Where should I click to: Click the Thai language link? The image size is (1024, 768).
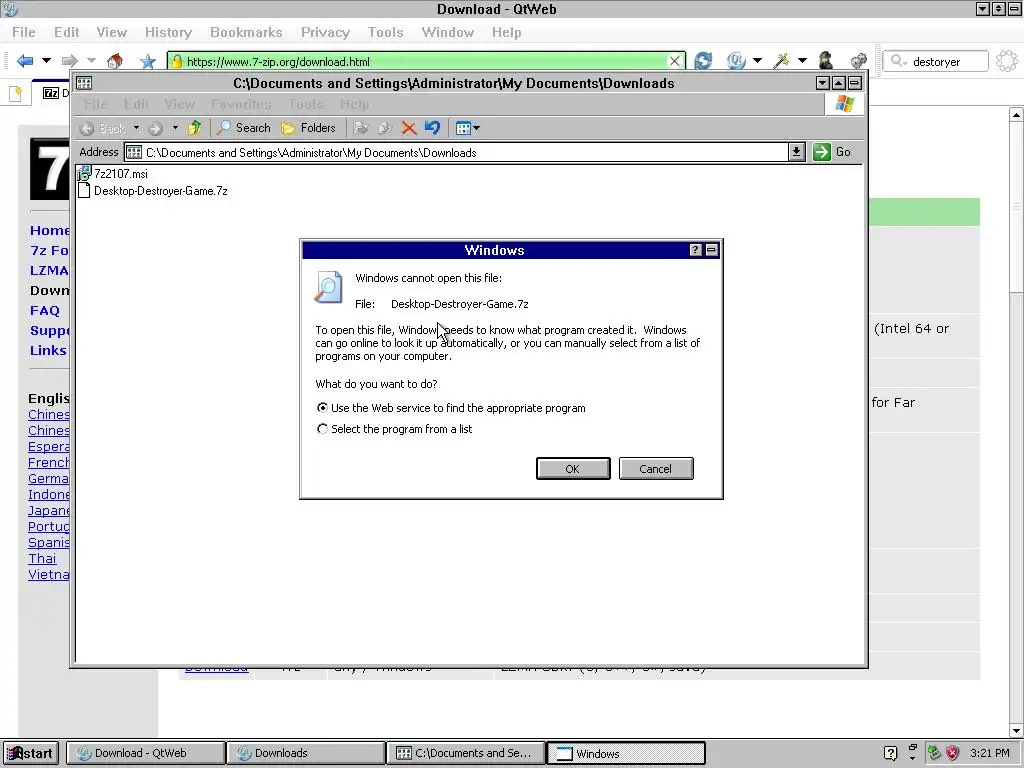pyautogui.click(x=42, y=559)
